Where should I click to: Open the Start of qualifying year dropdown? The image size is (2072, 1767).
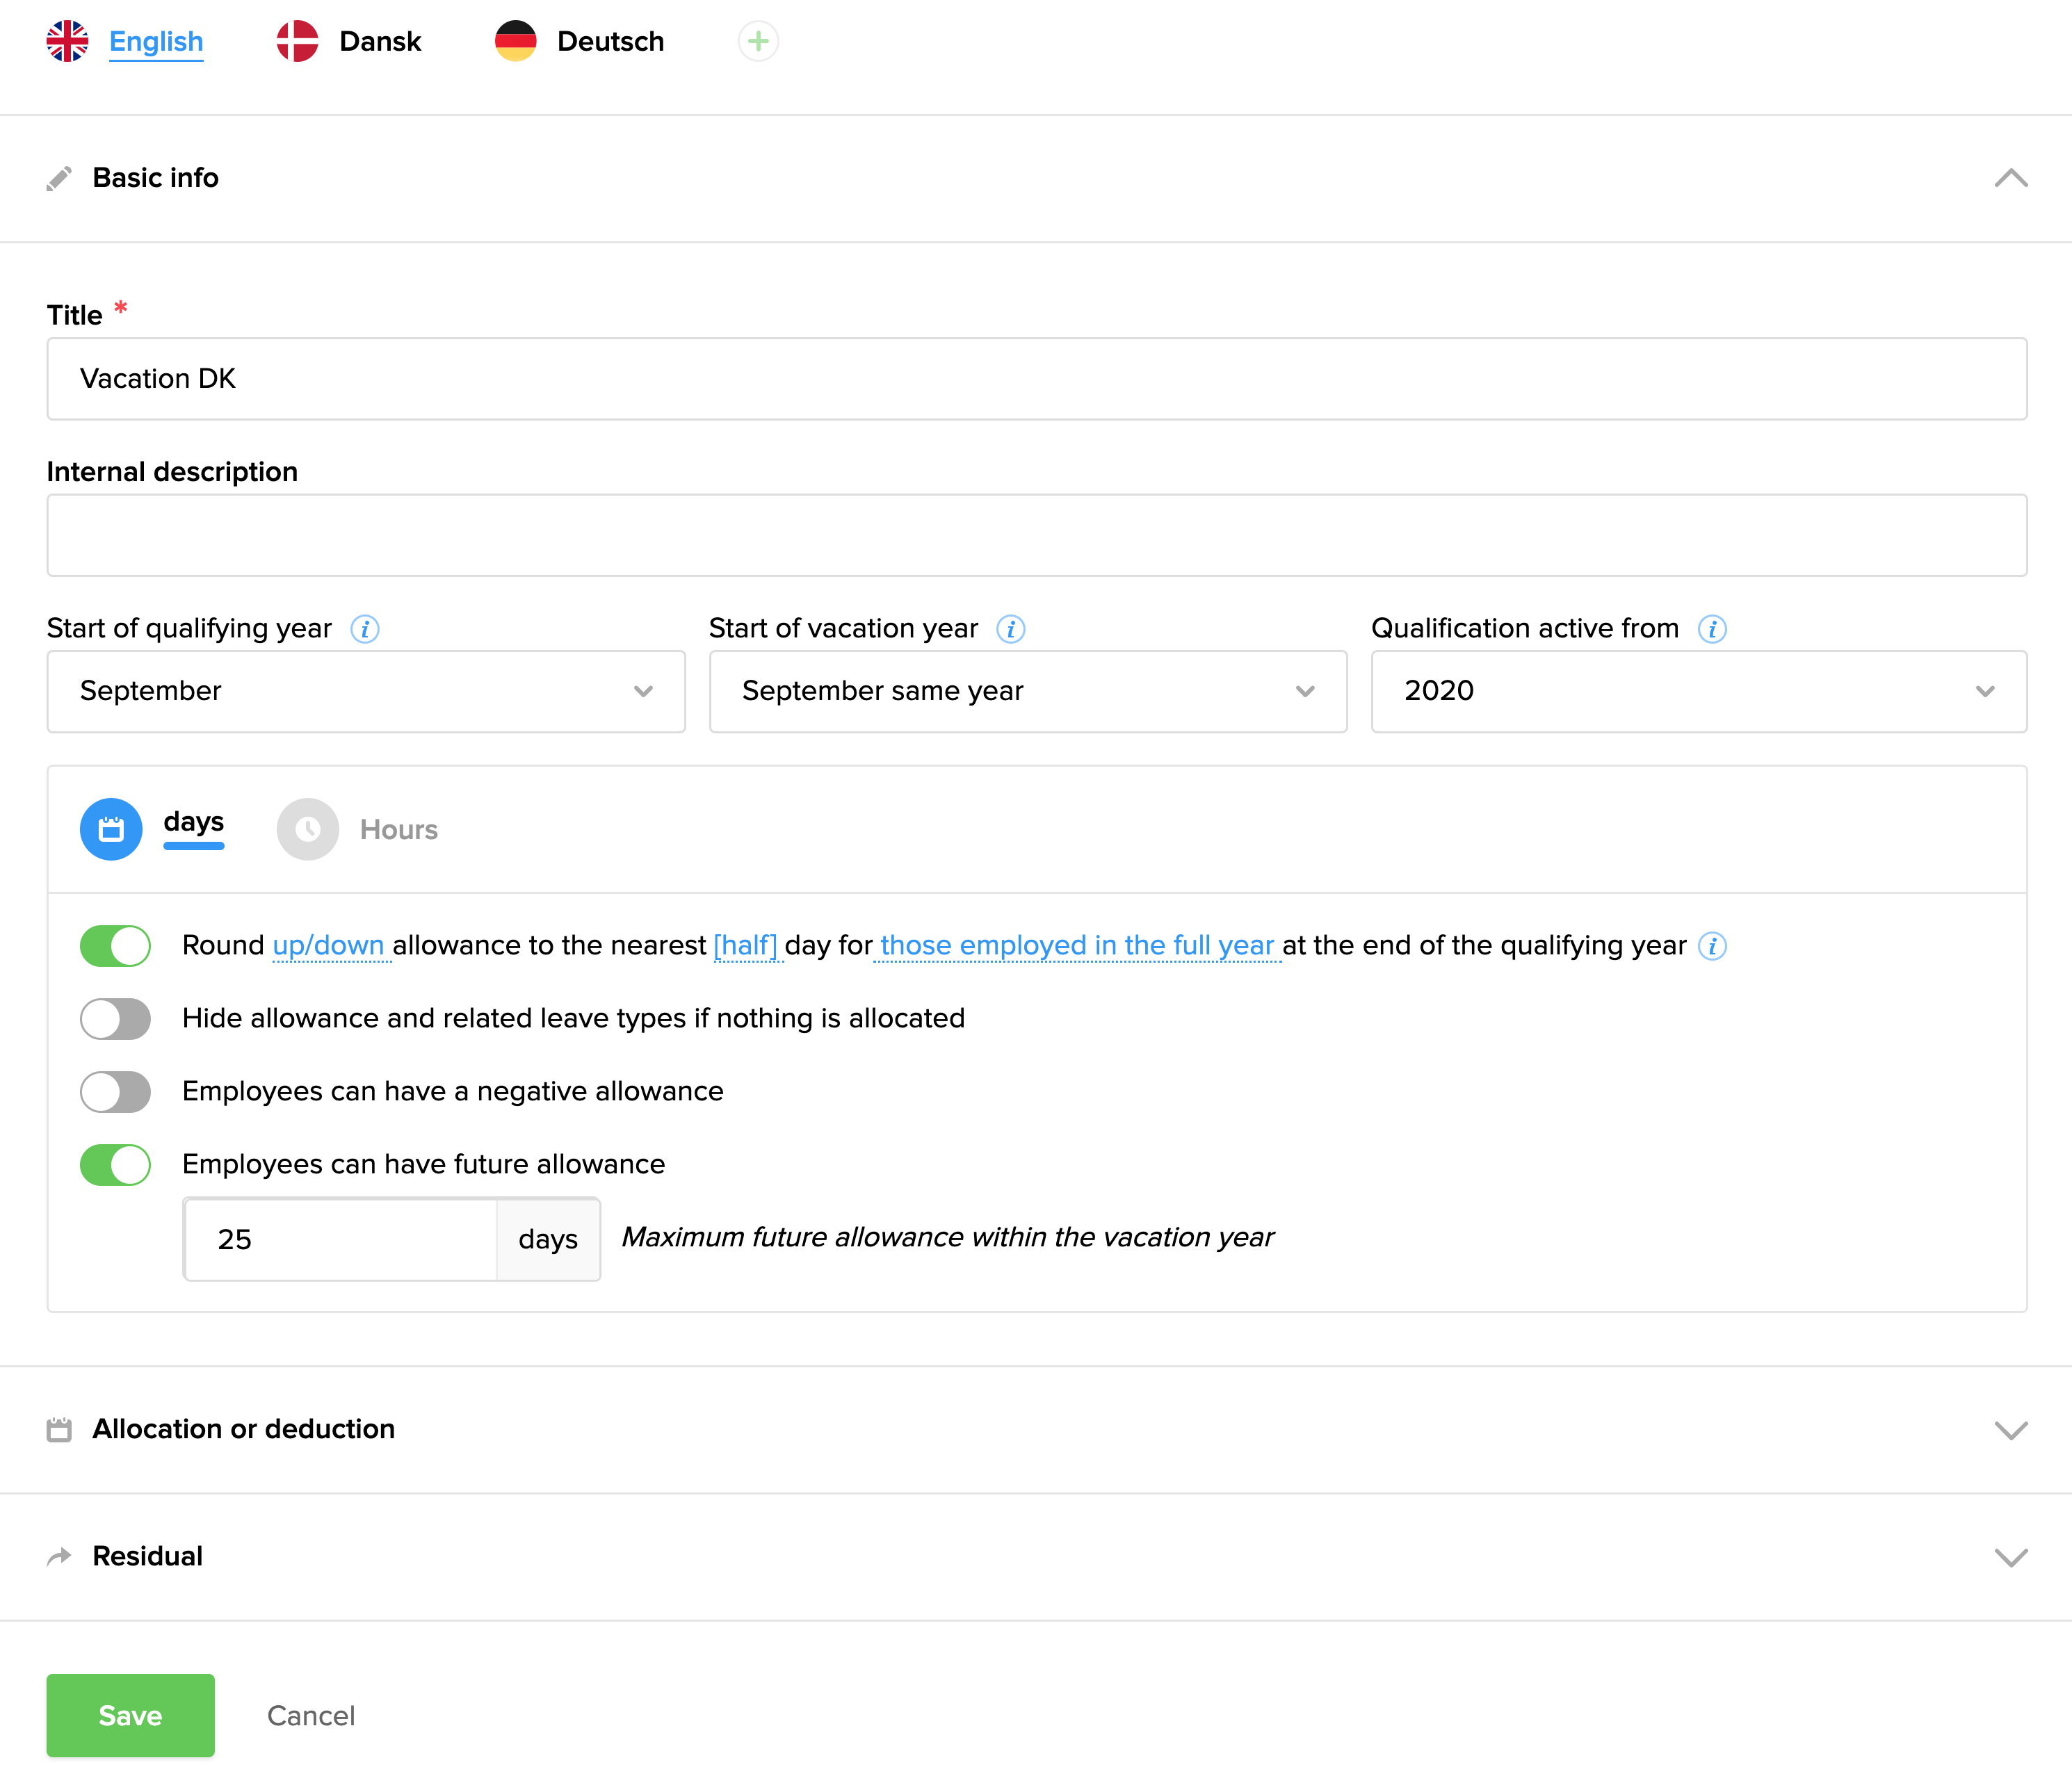click(x=366, y=691)
